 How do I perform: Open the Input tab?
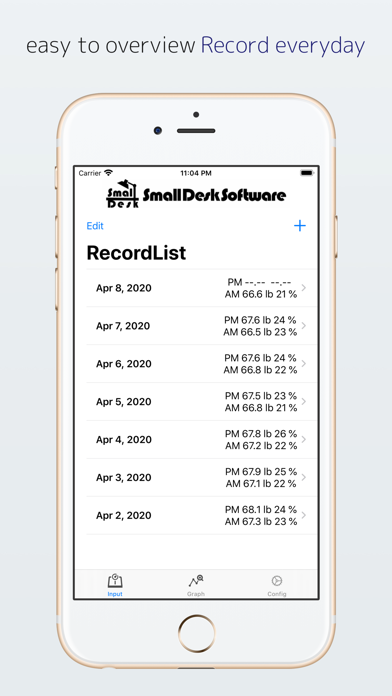click(x=115, y=585)
